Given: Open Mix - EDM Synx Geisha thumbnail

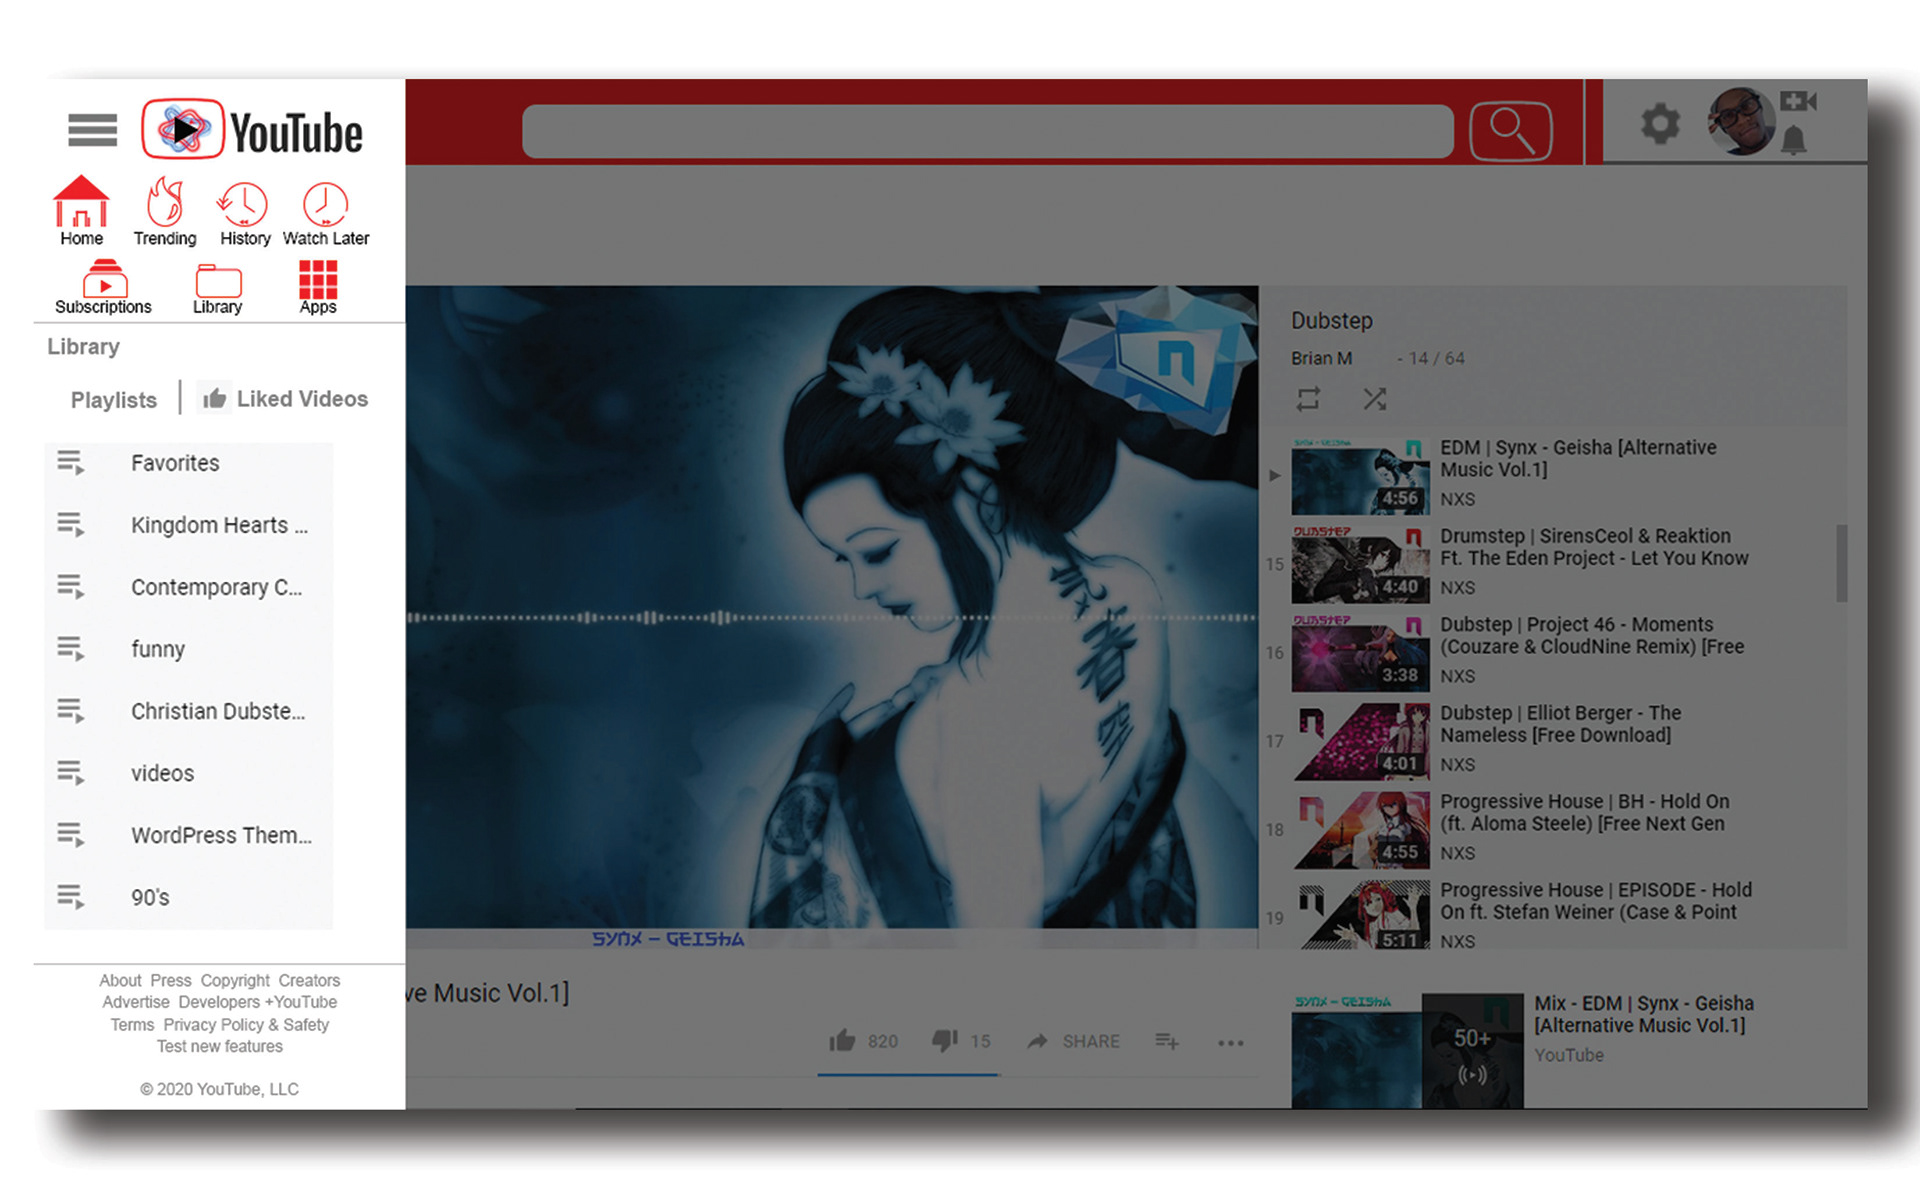Looking at the screenshot, I should (1407, 1050).
